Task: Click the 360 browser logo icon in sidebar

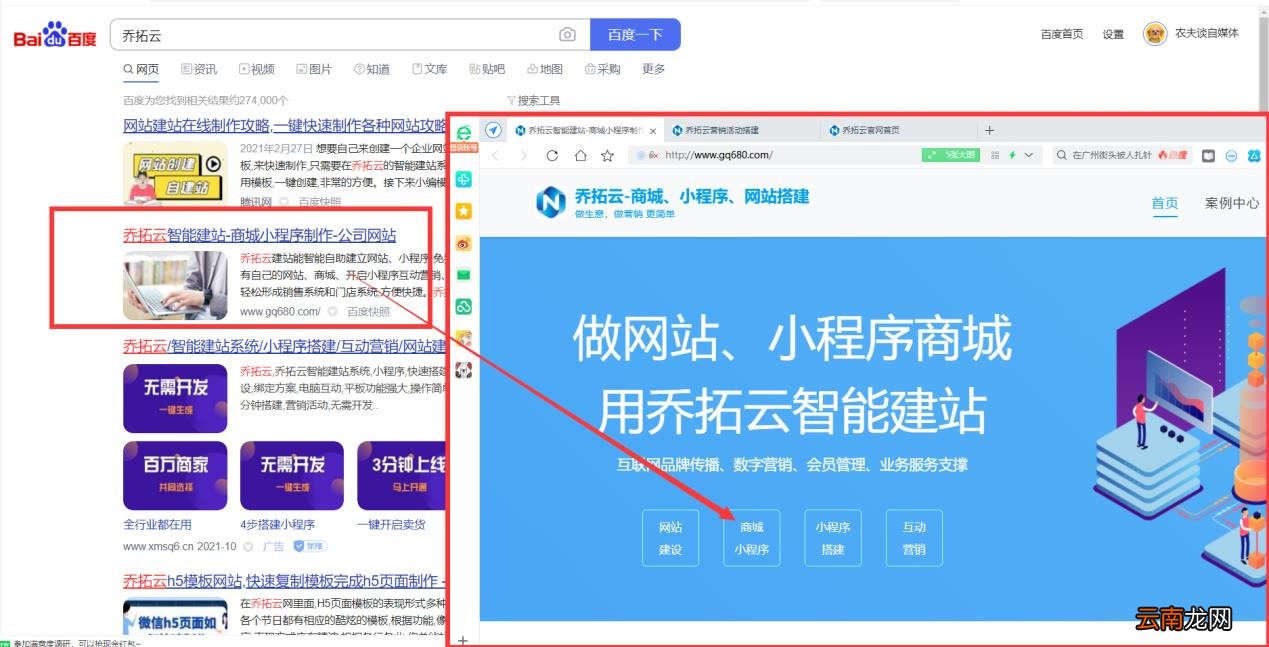Action: click(x=463, y=132)
